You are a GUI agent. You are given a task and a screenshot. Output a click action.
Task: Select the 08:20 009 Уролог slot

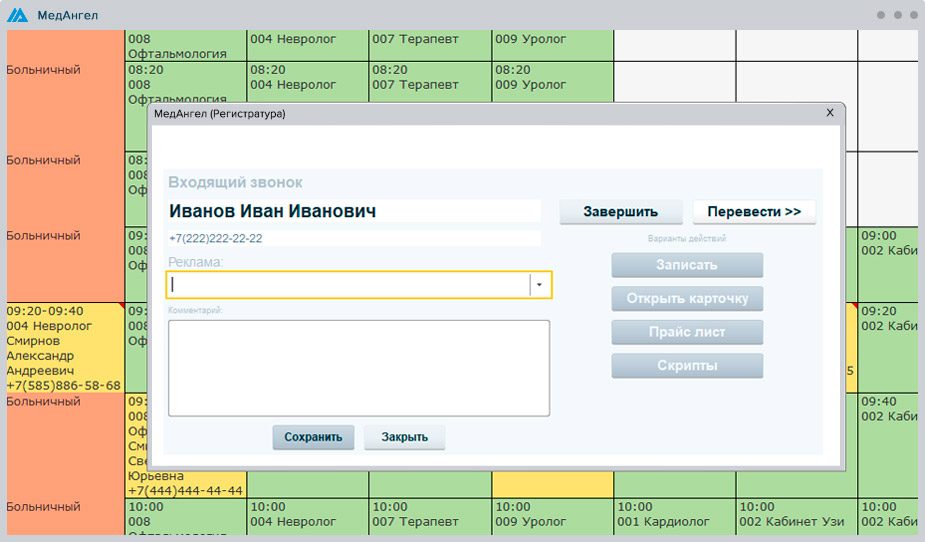click(x=551, y=78)
